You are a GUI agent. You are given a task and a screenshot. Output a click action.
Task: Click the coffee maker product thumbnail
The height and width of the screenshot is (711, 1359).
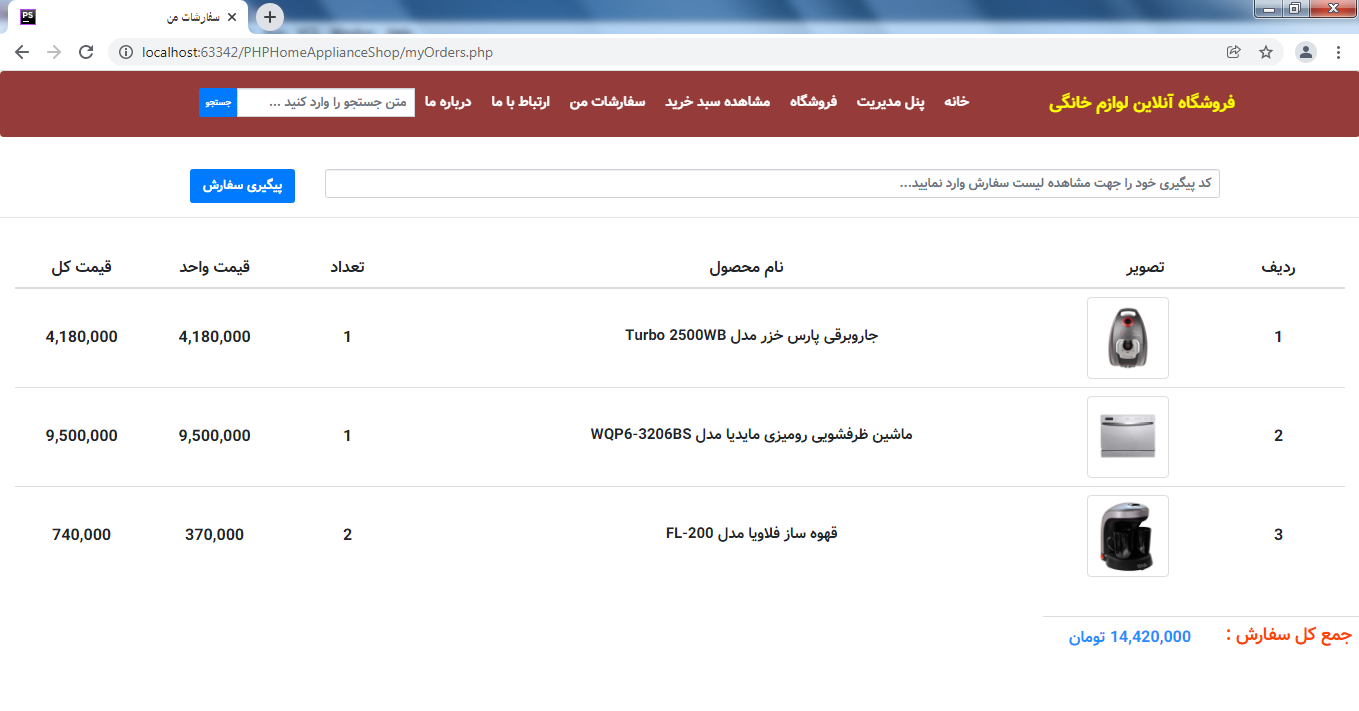pyautogui.click(x=1127, y=536)
